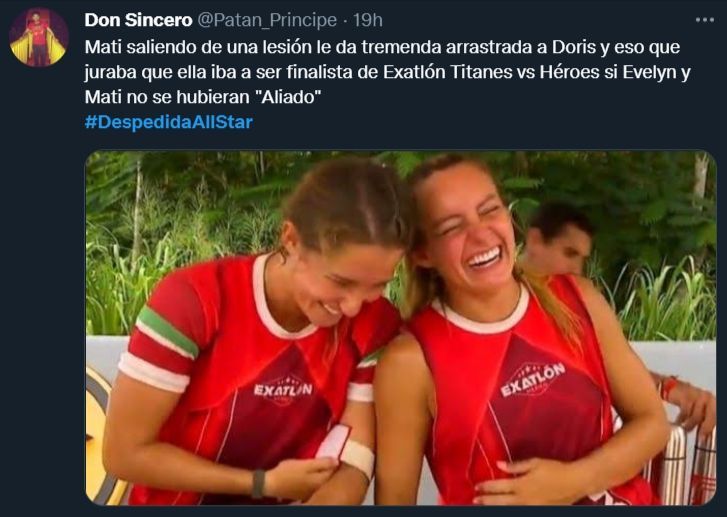Open the @Patan_Principe handle link
The height and width of the screenshot is (517, 727).
267,20
